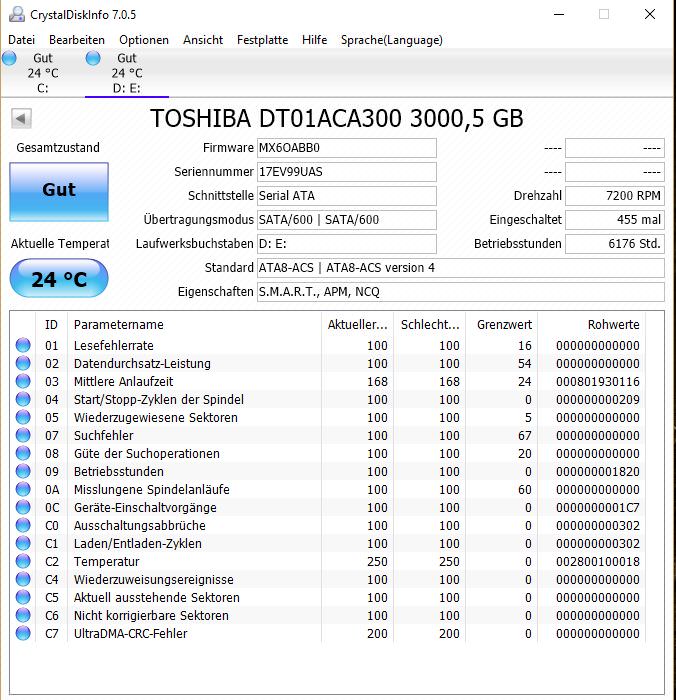The height and width of the screenshot is (700, 676).
Task: Click the Parametername column header
Action: (194, 325)
